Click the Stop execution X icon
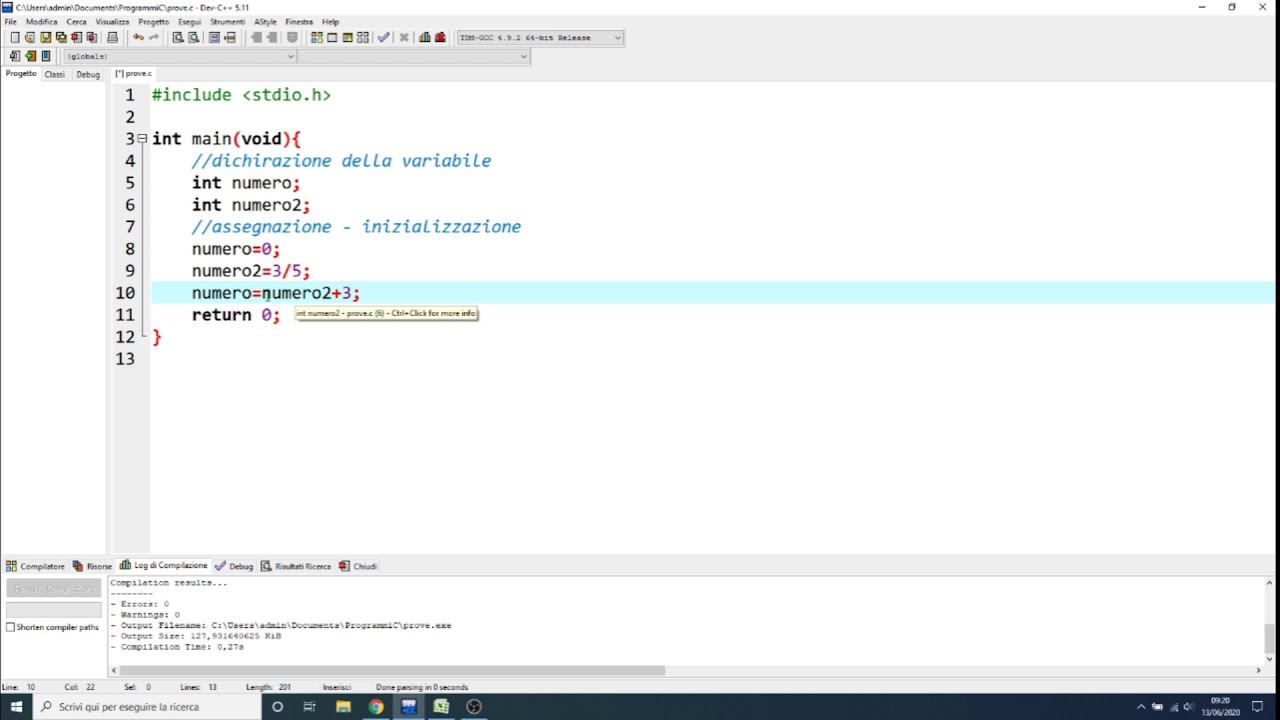Viewport: 1280px width, 720px height. 404,38
